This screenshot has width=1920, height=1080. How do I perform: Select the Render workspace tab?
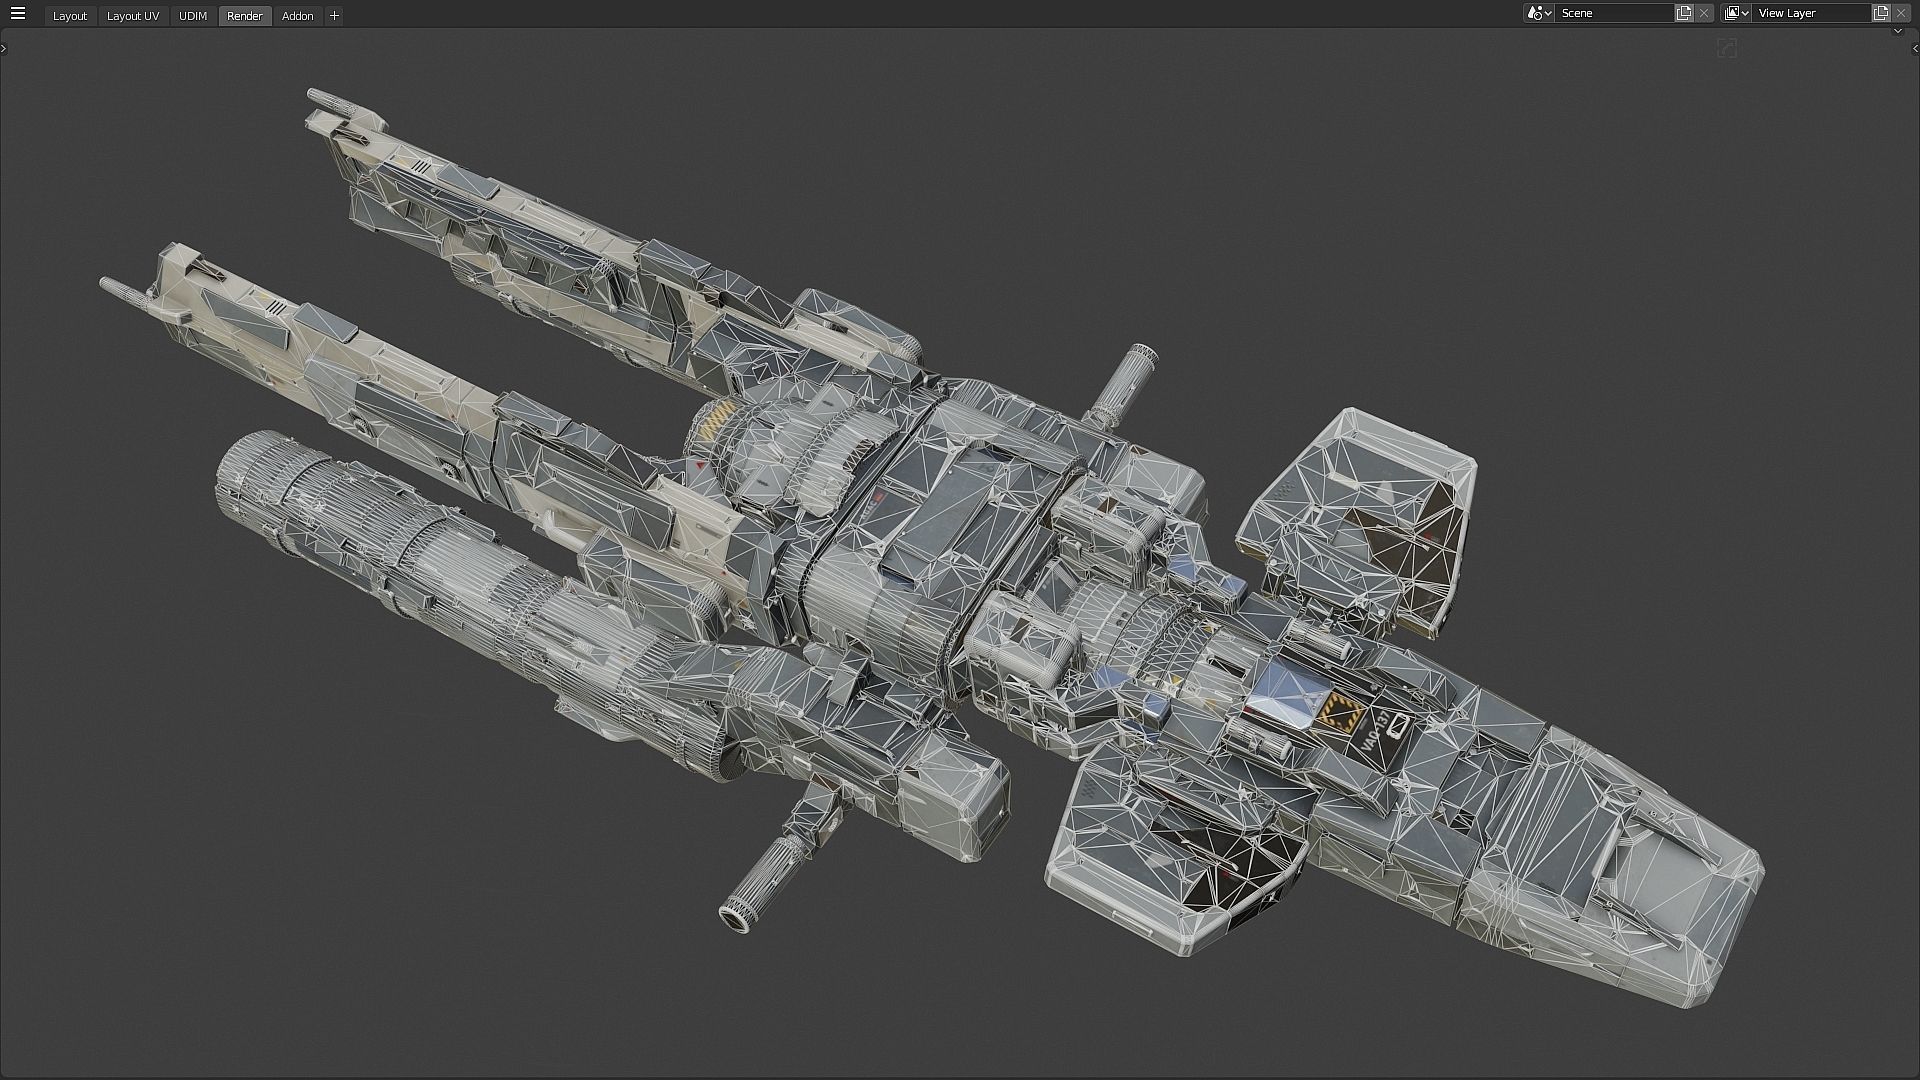coord(245,16)
